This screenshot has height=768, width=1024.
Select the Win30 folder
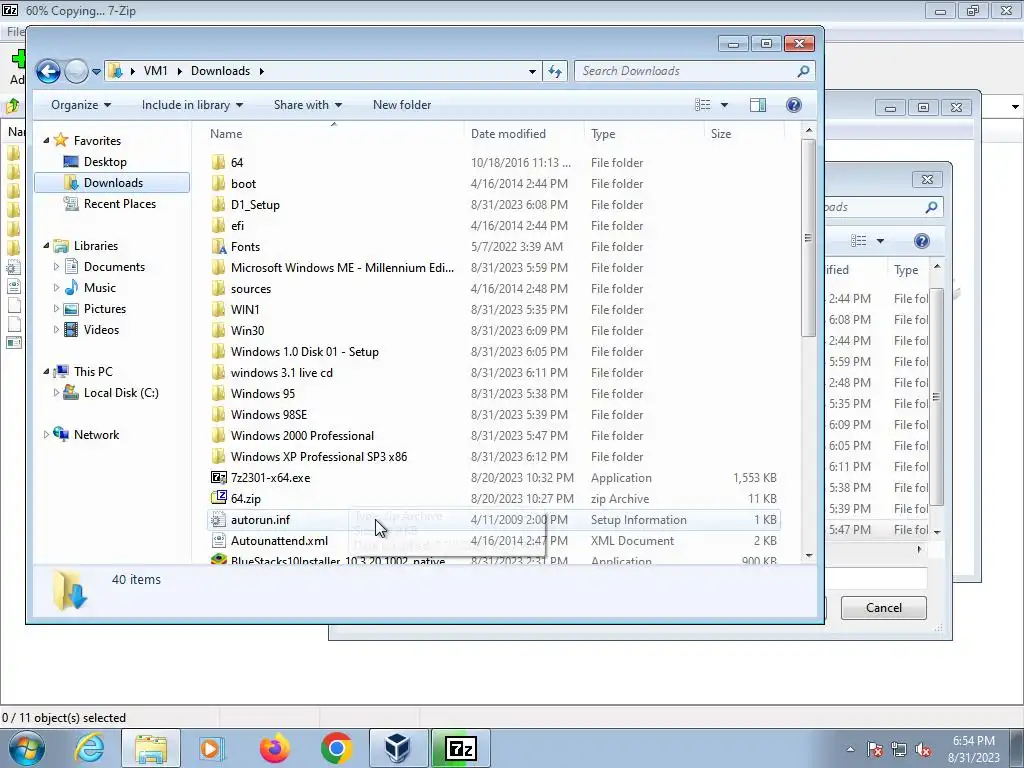pos(247,330)
